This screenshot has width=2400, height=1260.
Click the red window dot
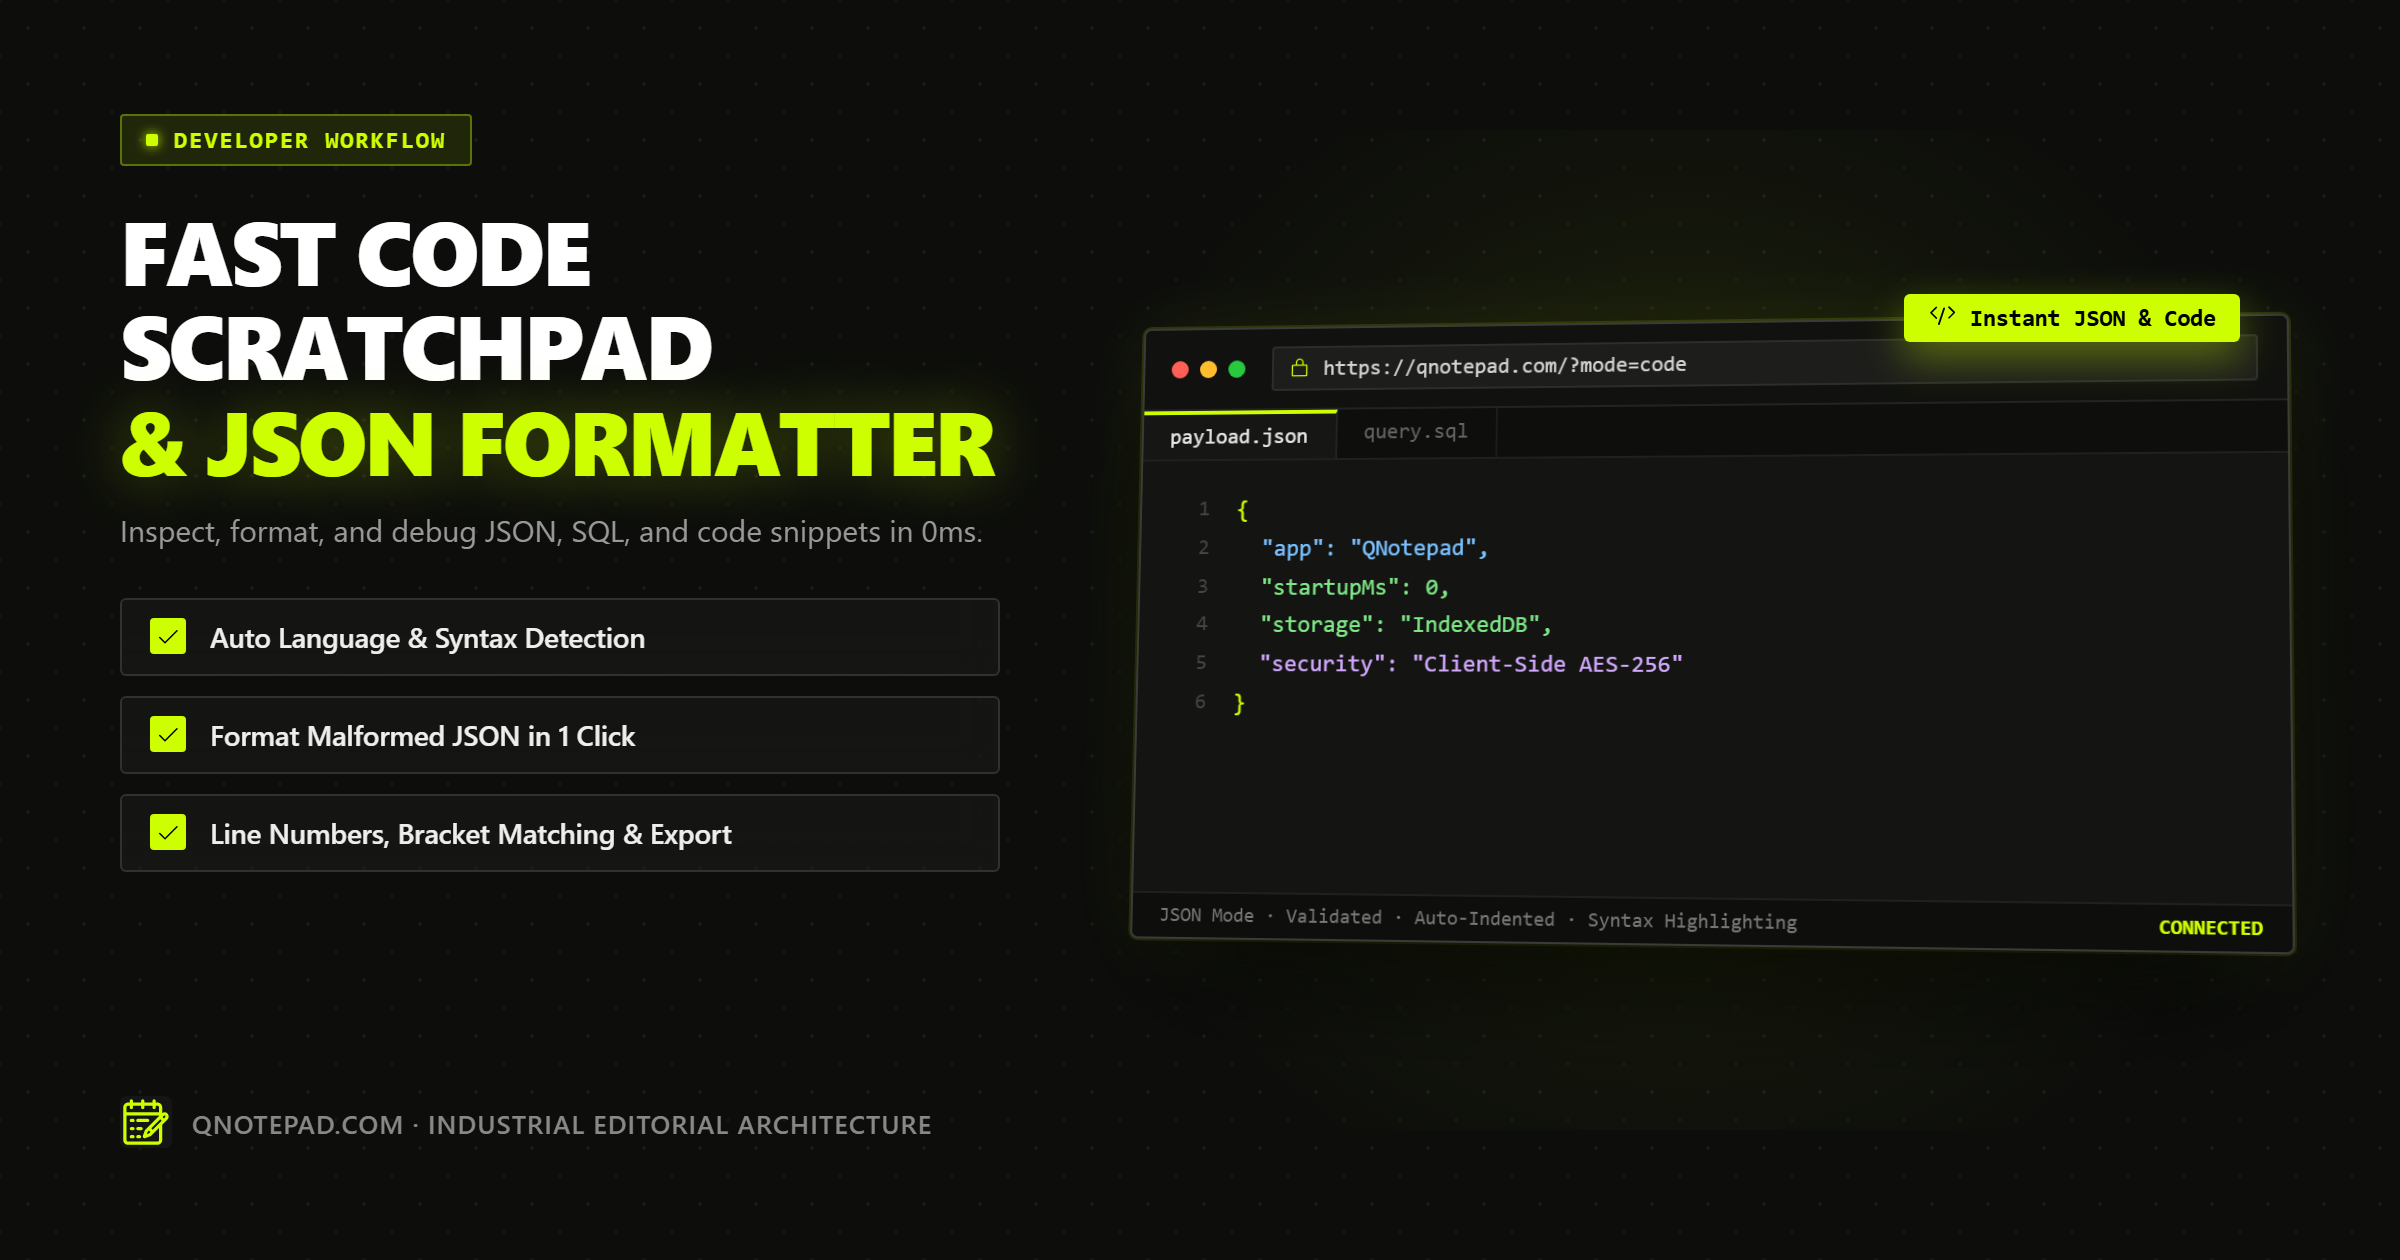coord(1180,370)
